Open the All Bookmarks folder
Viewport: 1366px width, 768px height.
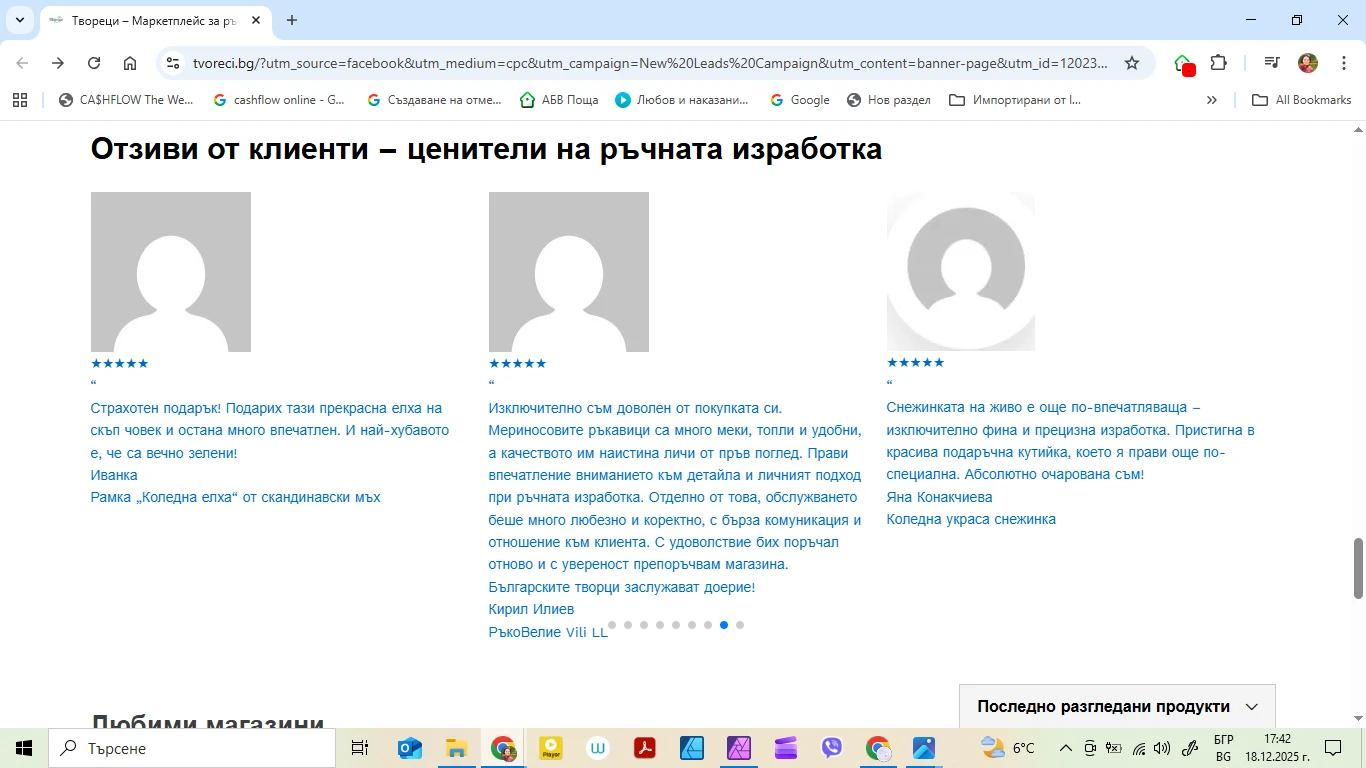pos(1302,100)
